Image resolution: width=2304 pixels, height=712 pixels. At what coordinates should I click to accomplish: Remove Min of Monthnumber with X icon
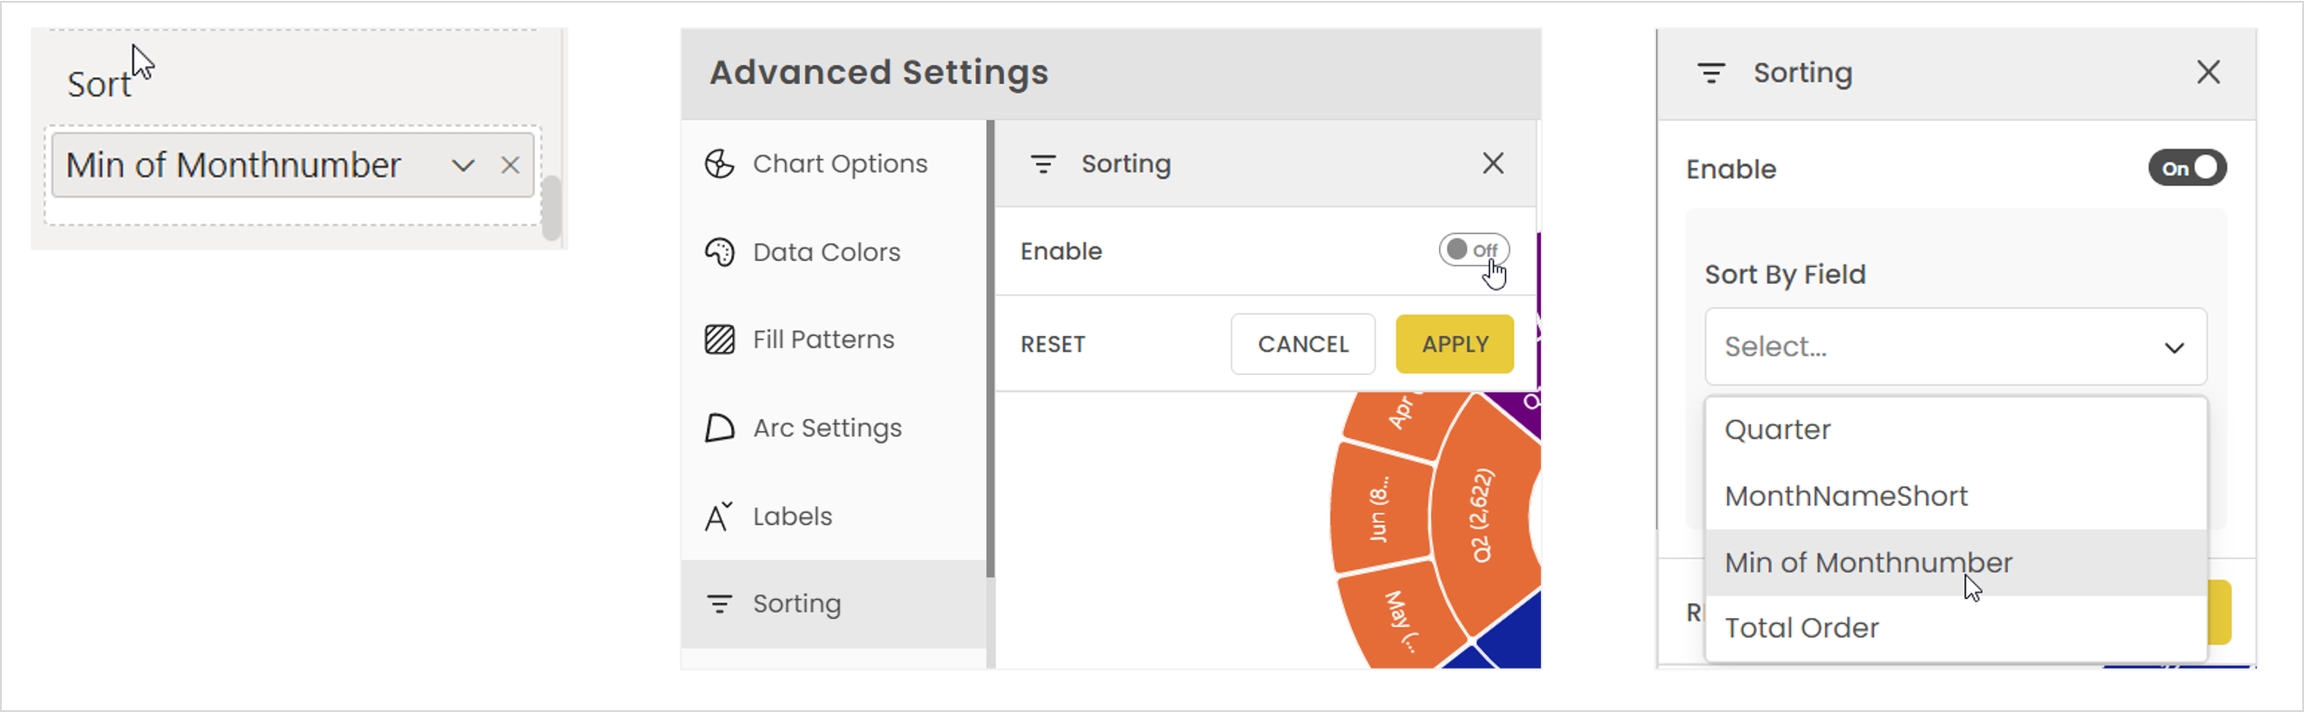click(510, 165)
